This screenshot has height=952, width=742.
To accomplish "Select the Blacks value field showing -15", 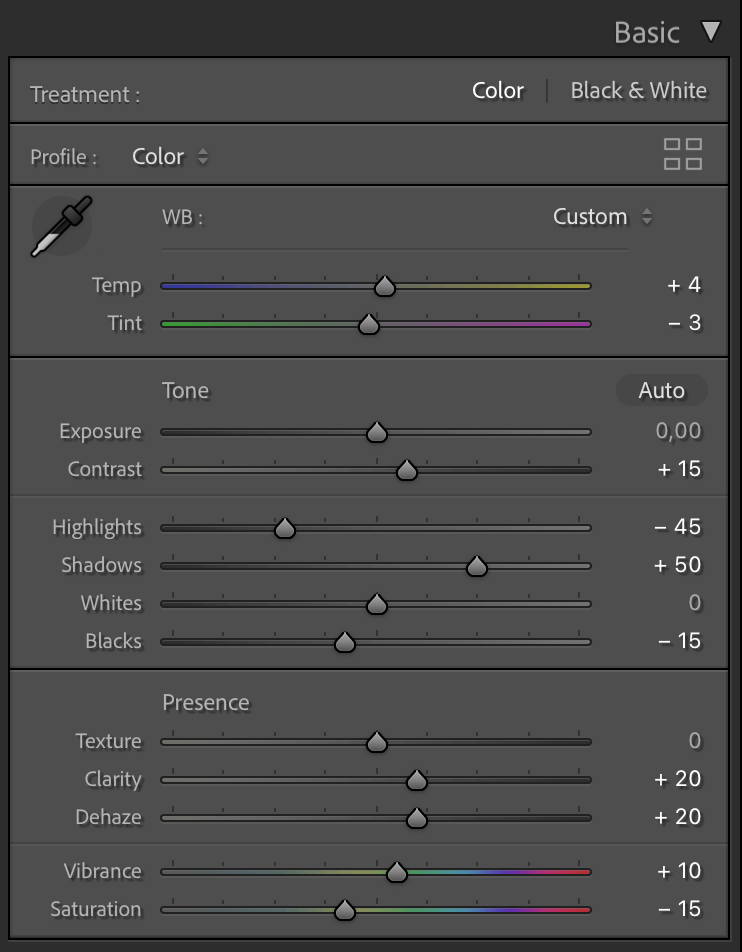I will pyautogui.click(x=679, y=641).
